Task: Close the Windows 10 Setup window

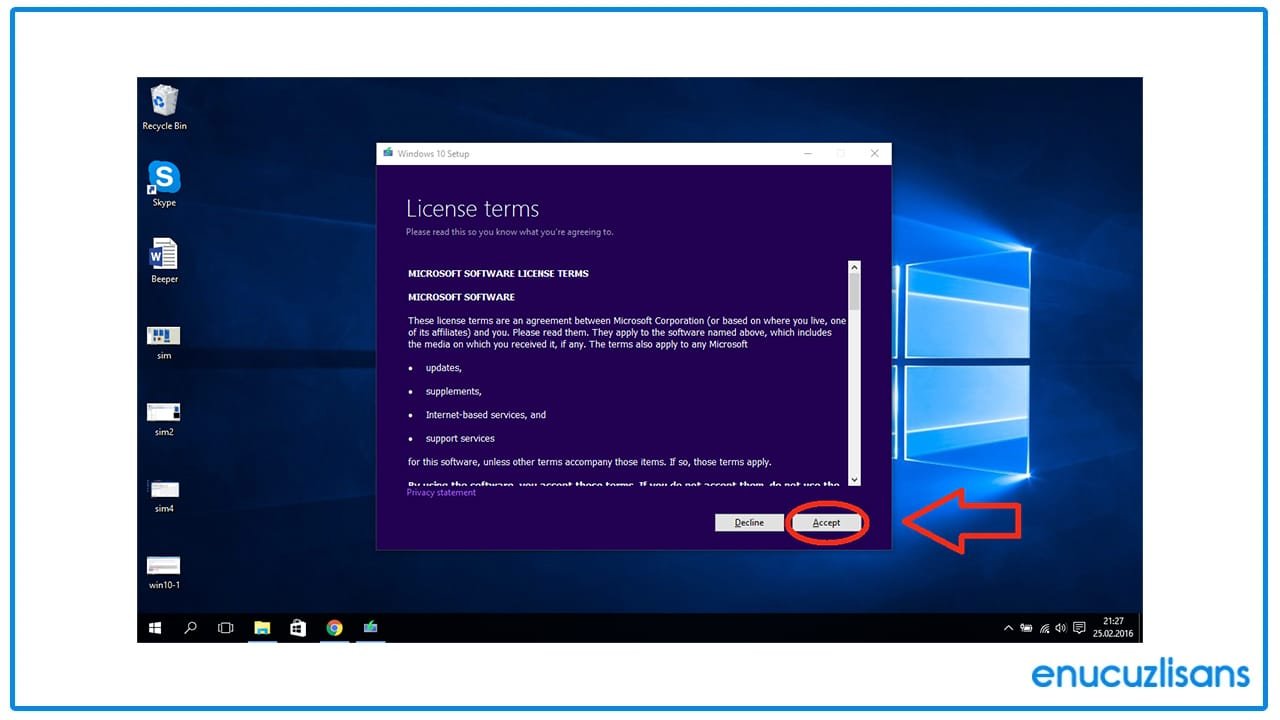Action: (874, 153)
